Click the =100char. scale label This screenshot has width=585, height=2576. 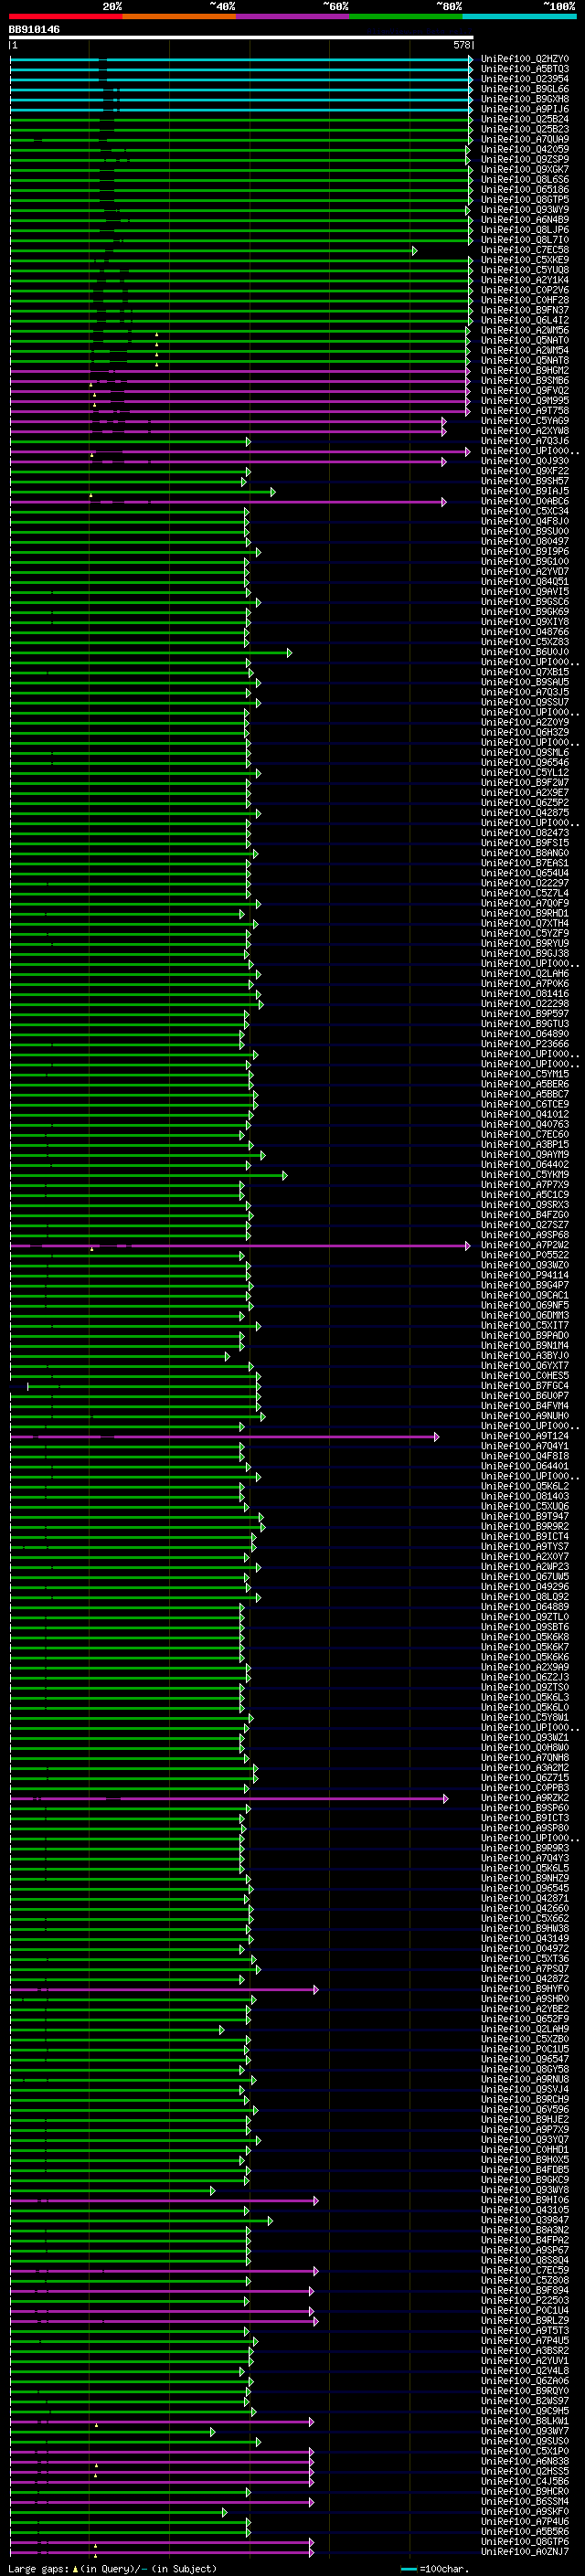[x=444, y=2568]
